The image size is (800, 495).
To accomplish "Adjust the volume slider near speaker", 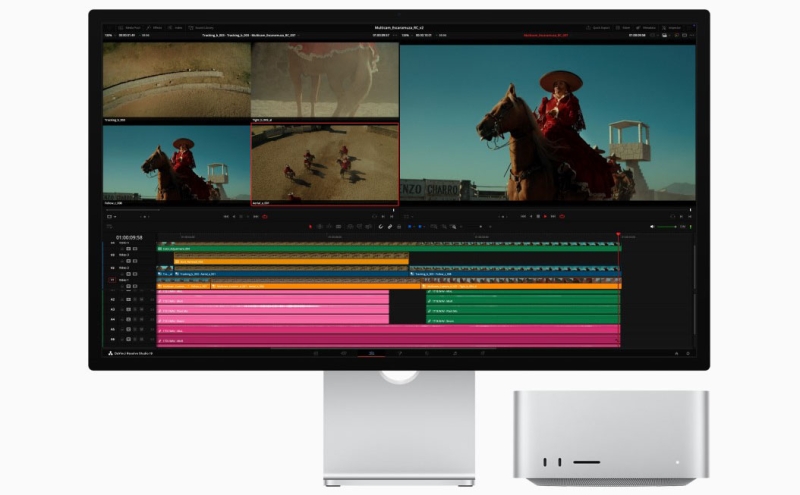I will (667, 227).
